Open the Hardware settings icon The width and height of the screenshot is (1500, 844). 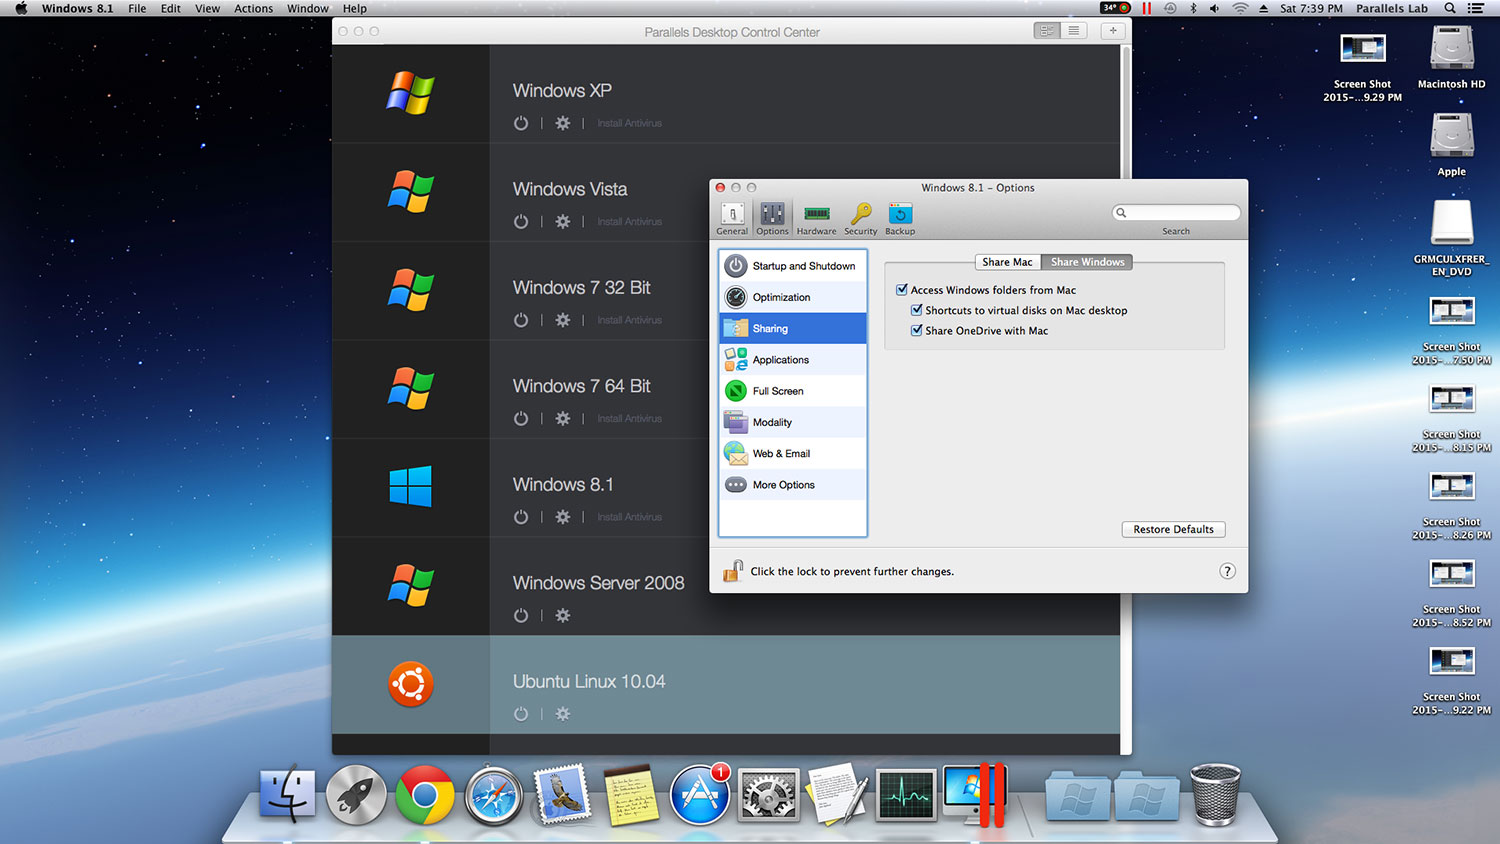pyautogui.click(x=816, y=219)
